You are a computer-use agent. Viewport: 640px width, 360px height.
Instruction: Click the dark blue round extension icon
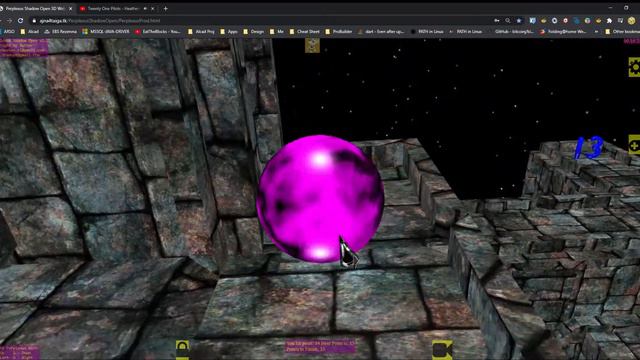pos(576,20)
